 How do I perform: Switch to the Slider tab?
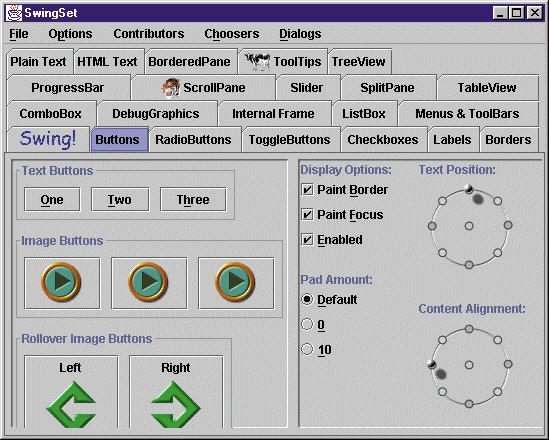(307, 88)
